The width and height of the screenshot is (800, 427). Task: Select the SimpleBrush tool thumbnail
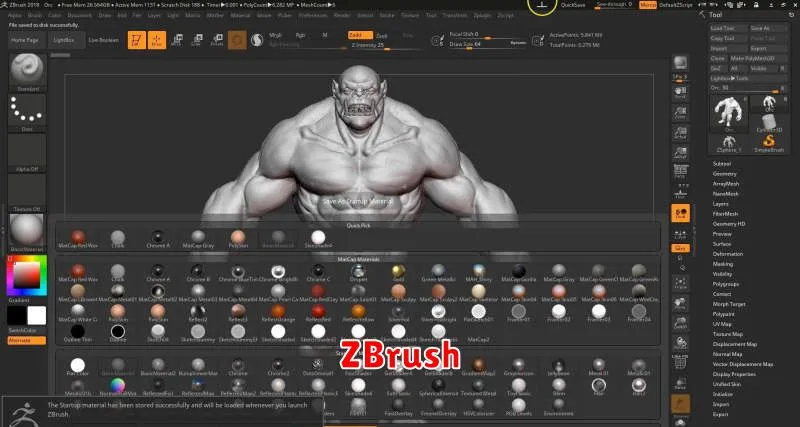pos(768,144)
